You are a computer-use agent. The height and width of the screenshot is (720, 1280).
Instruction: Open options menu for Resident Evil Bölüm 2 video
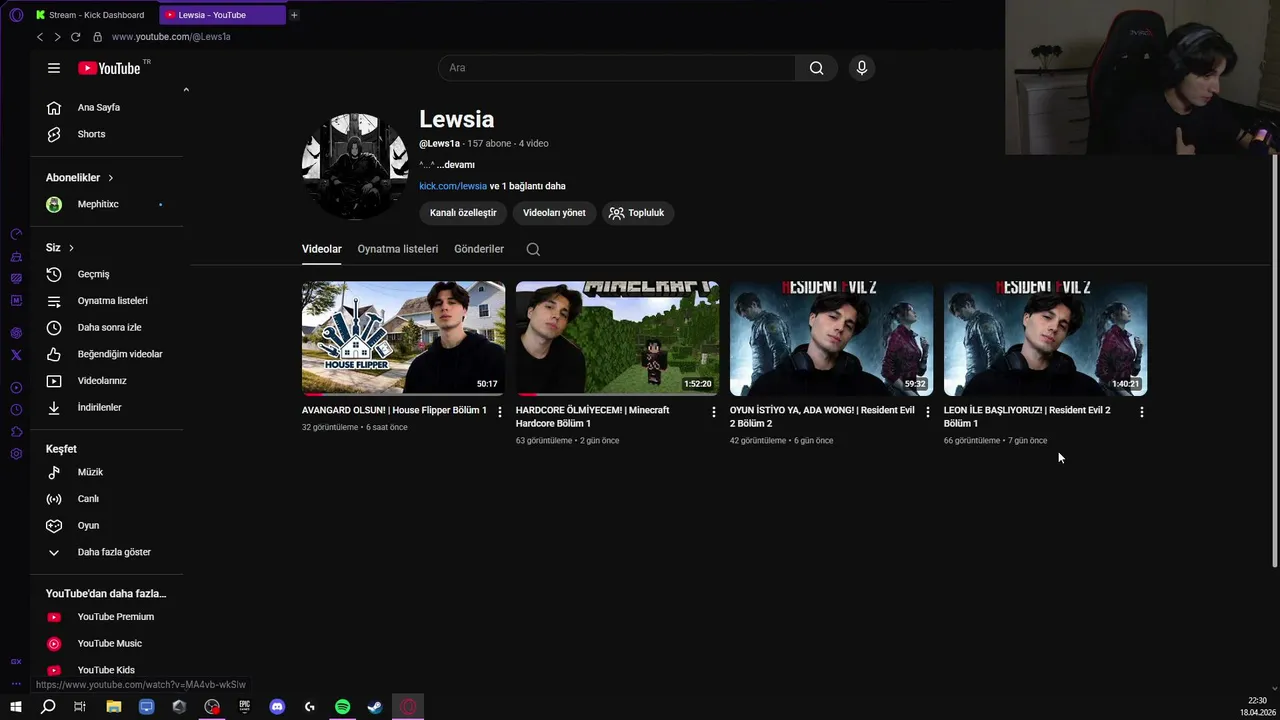coord(928,412)
